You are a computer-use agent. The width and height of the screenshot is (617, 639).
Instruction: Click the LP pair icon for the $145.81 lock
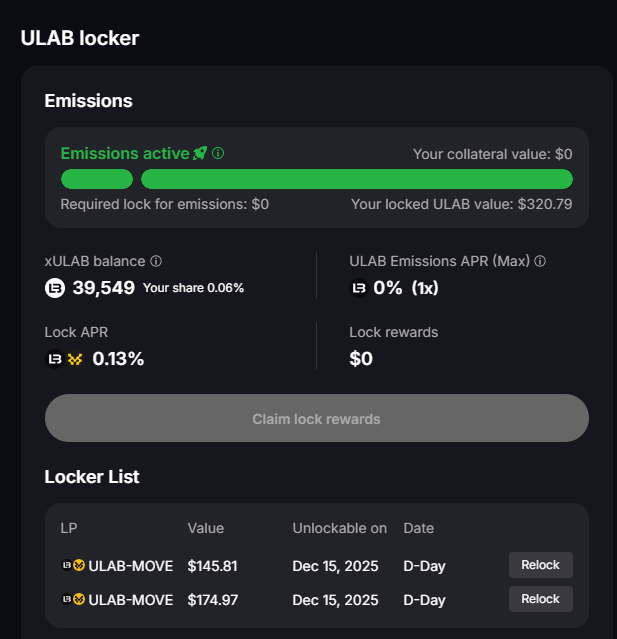pyautogui.click(x=73, y=566)
